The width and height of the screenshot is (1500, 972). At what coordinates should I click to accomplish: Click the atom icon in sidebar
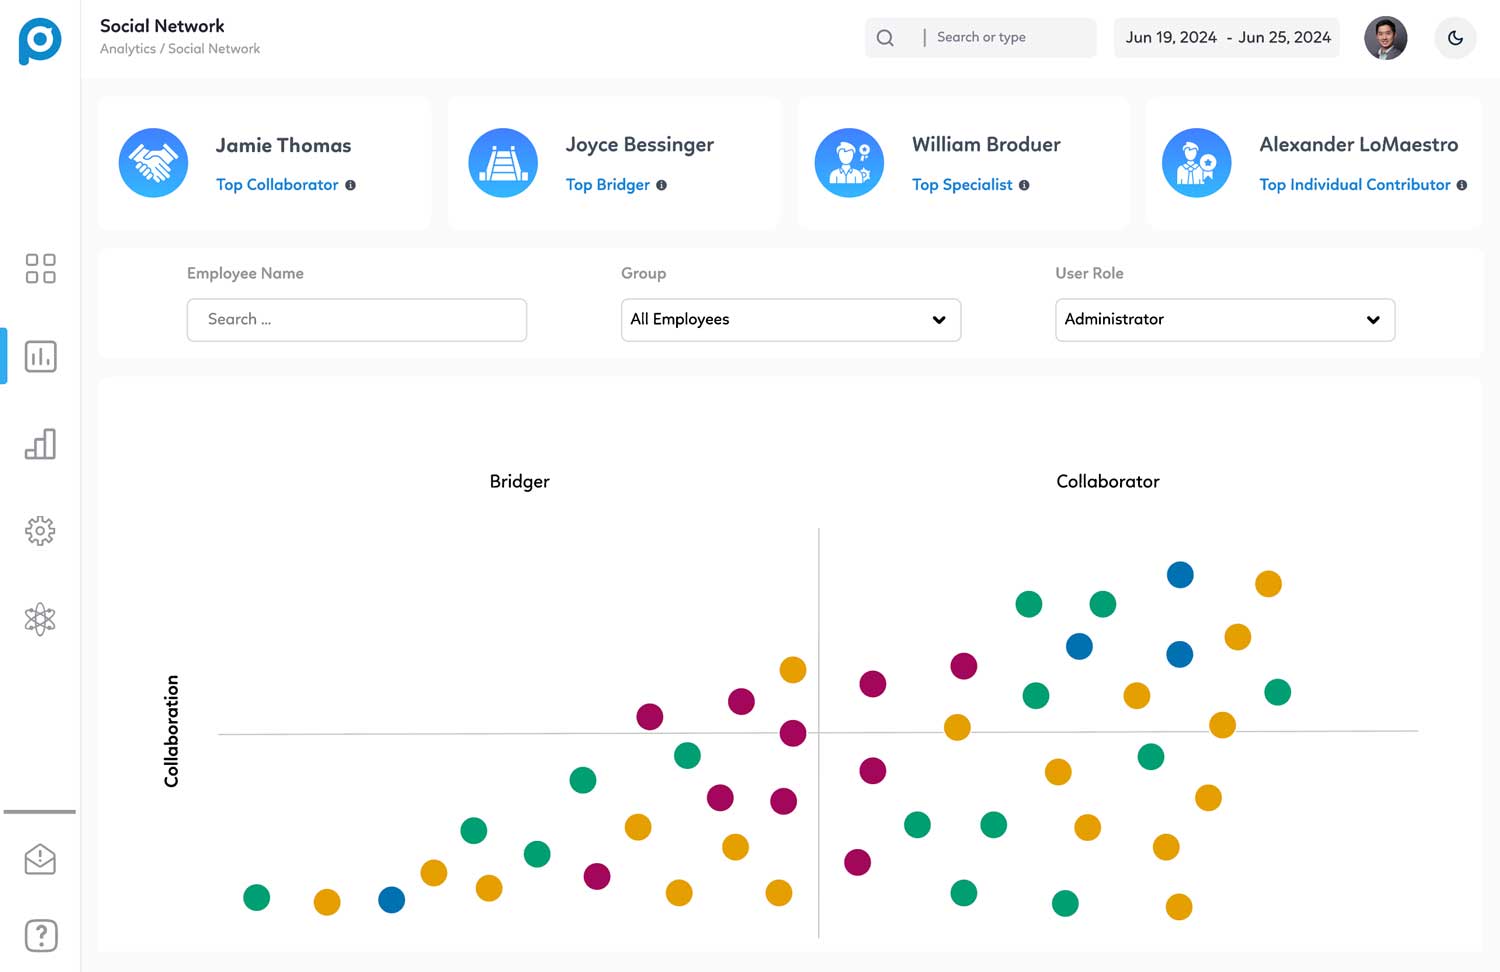point(40,619)
